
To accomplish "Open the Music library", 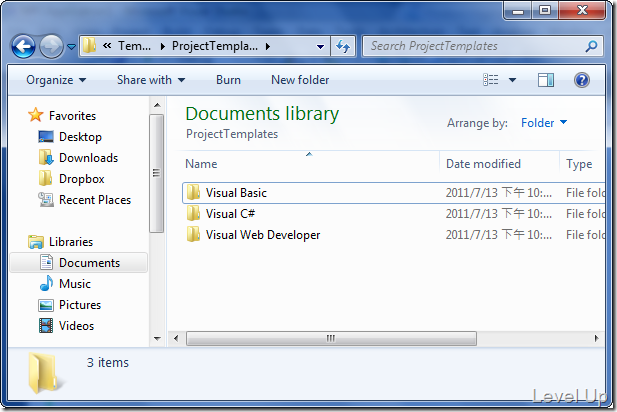I will coord(75,284).
